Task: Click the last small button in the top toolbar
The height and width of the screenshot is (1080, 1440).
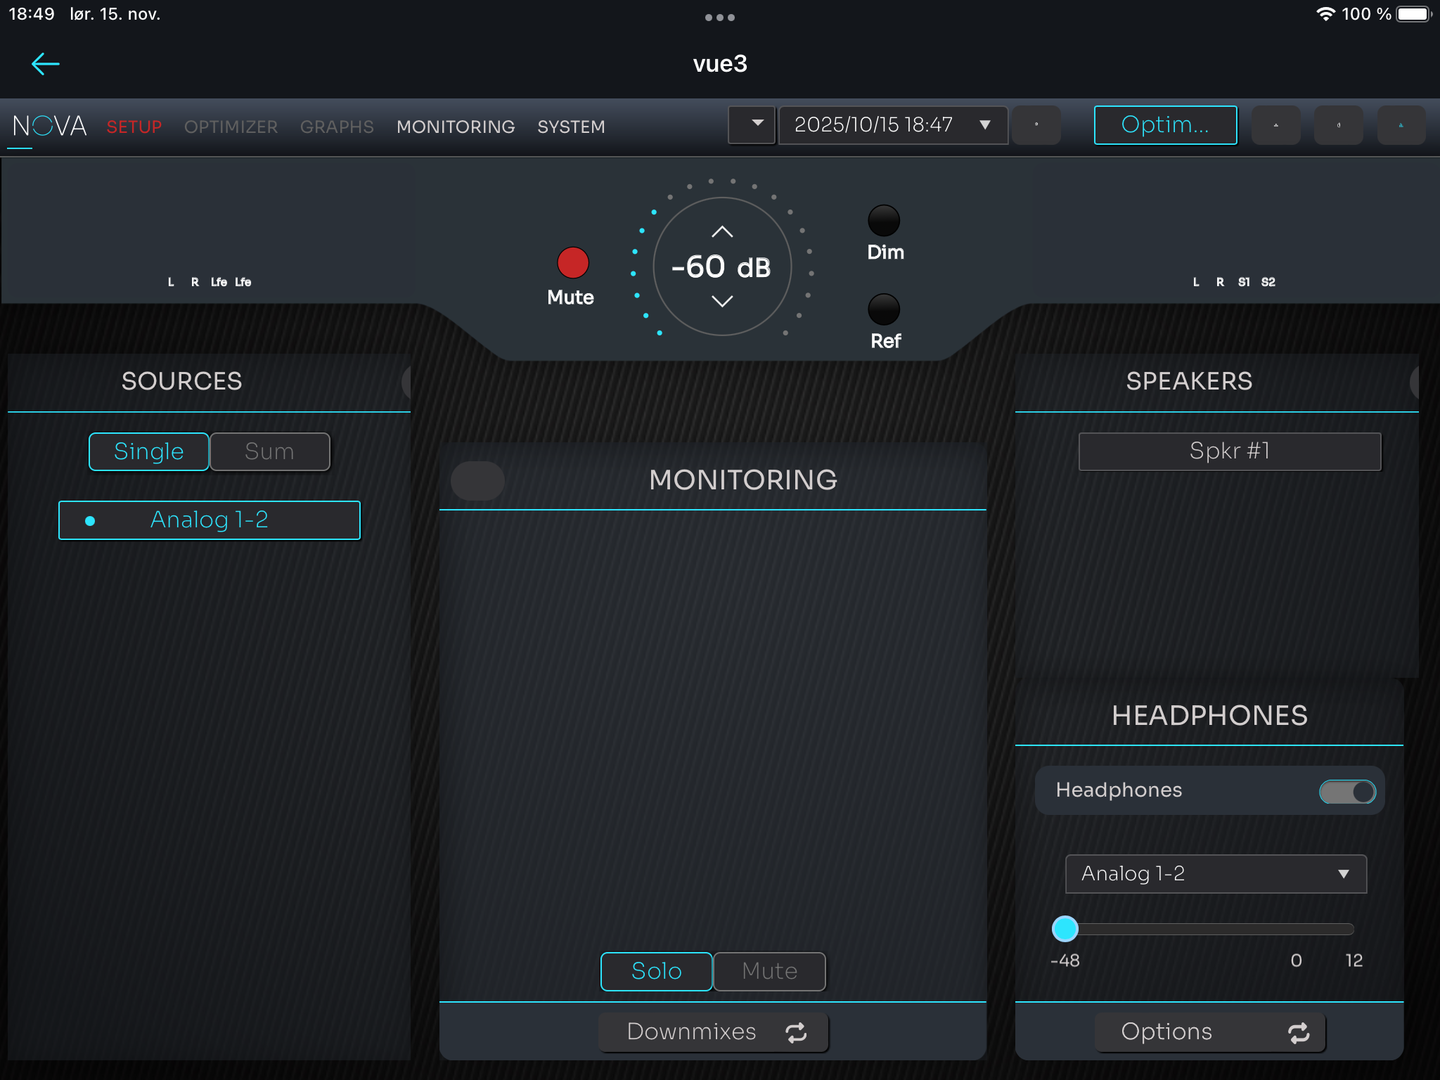Action: pyautogui.click(x=1401, y=125)
